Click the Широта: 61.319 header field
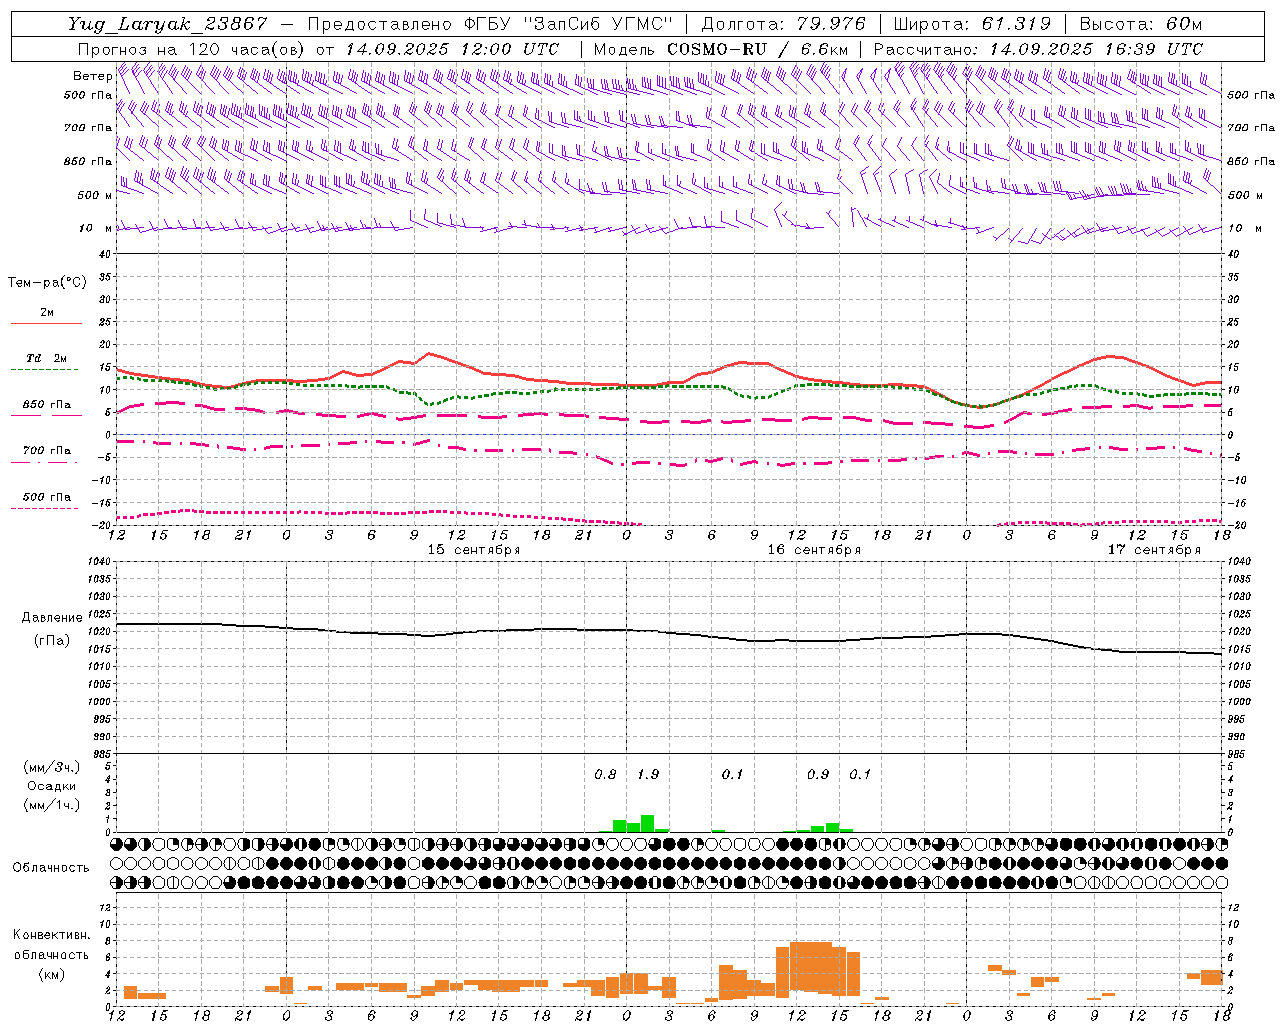Image resolution: width=1280 pixels, height=1024 pixels. 972,24
